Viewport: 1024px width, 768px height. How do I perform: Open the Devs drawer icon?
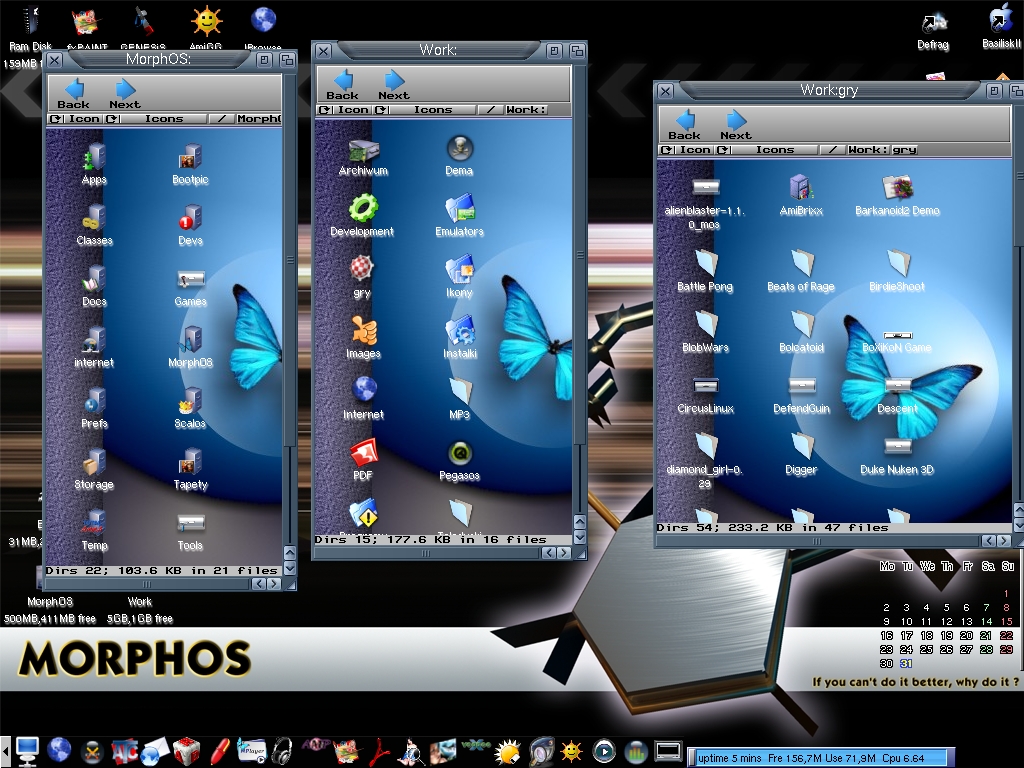[190, 225]
